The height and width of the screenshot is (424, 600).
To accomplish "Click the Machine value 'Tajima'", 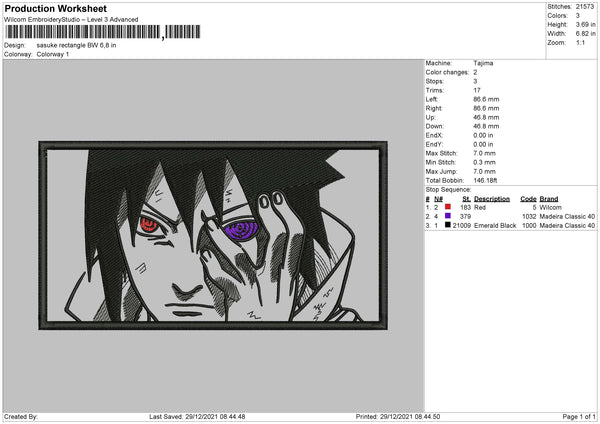I will pyautogui.click(x=483, y=63).
